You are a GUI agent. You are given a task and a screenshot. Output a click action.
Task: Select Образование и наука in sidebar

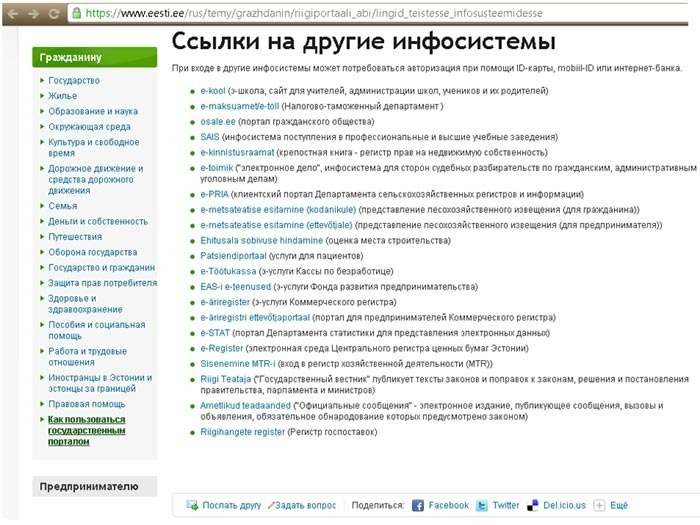coord(93,111)
